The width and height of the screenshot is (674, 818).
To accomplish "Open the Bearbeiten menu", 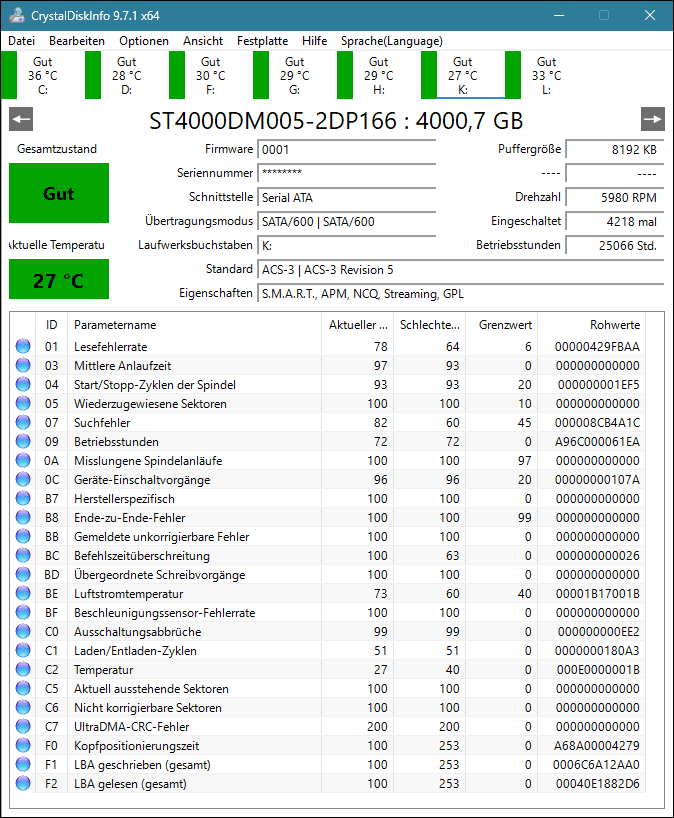I will point(77,41).
